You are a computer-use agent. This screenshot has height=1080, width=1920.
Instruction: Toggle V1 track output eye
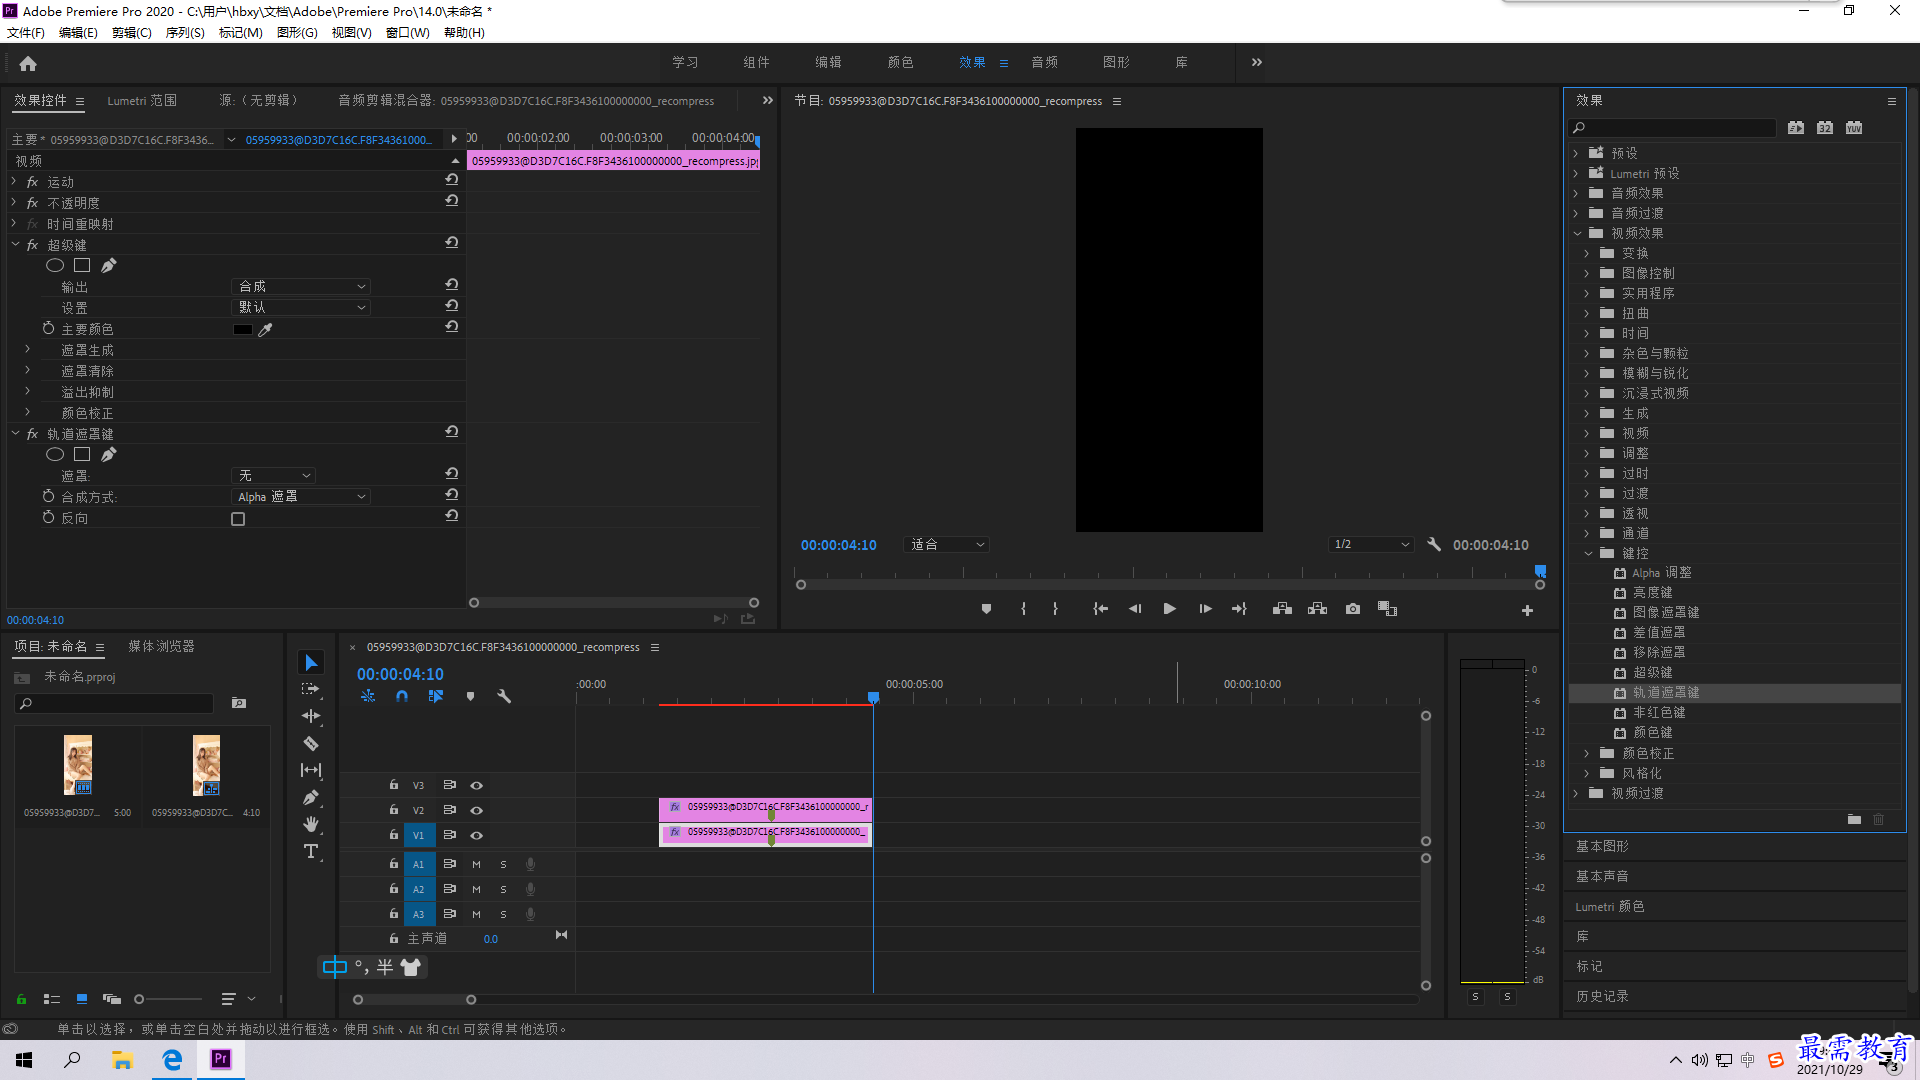pyautogui.click(x=477, y=836)
